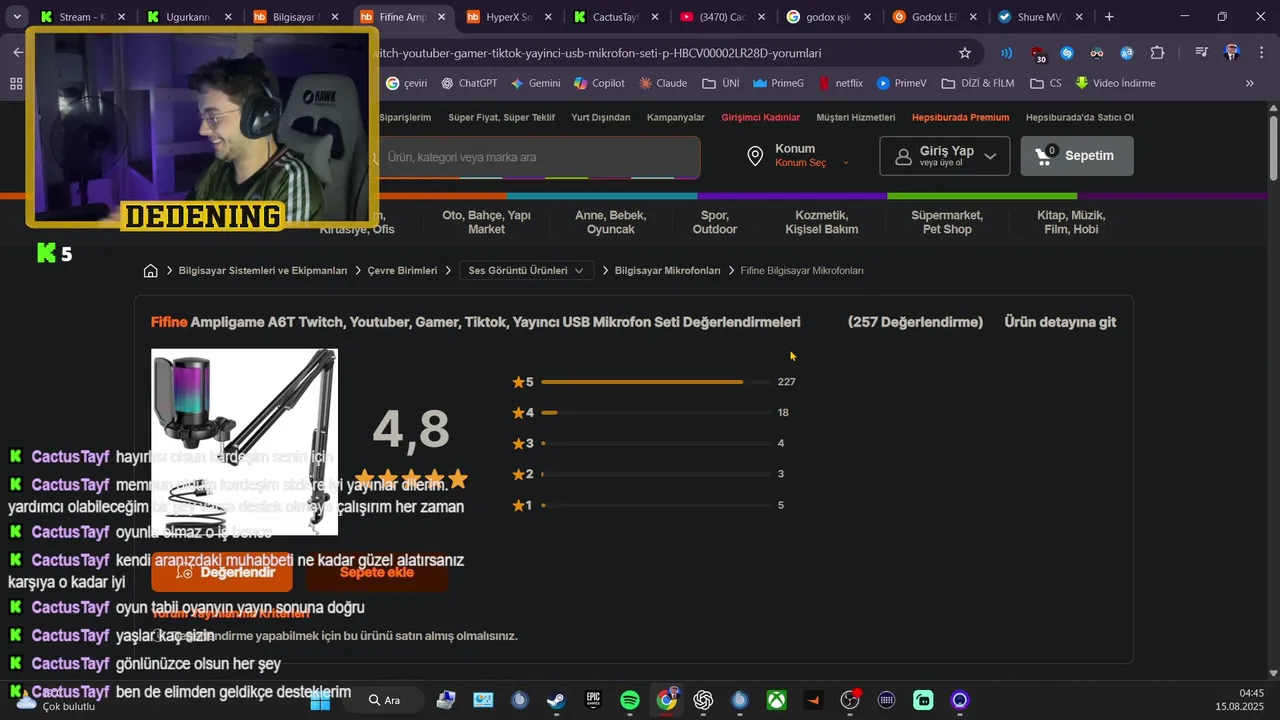Image resolution: width=1280 pixels, height=720 pixels.
Task: Click the home icon in breadcrumb
Action: pos(150,271)
